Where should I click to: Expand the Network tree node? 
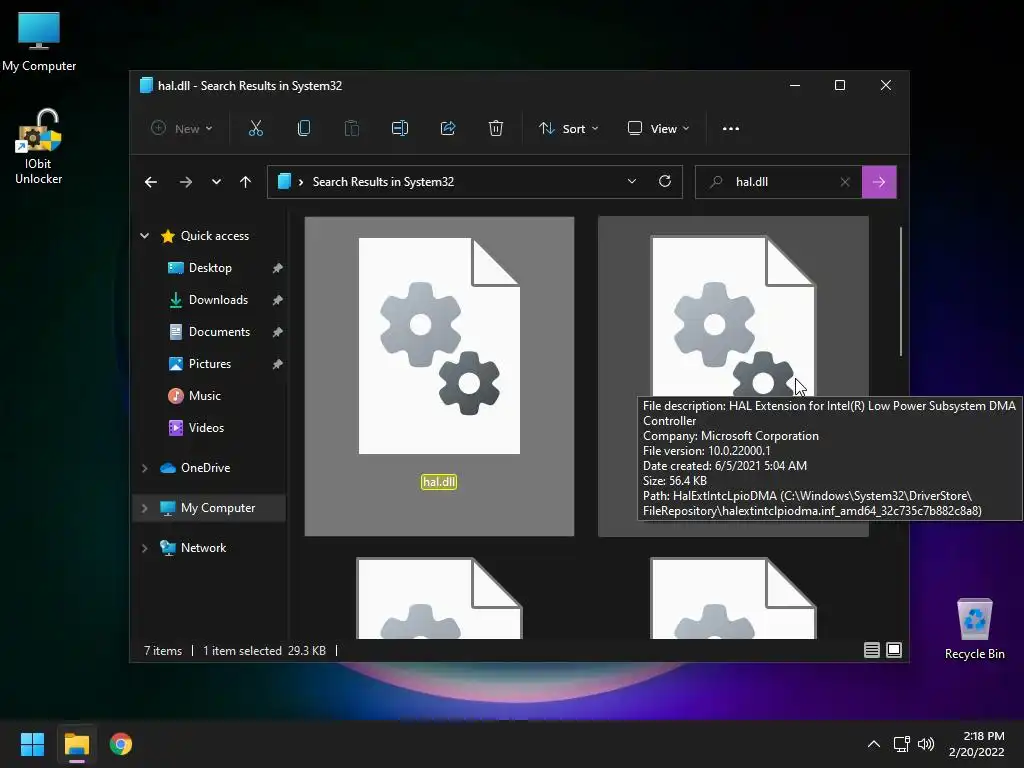tap(144, 548)
